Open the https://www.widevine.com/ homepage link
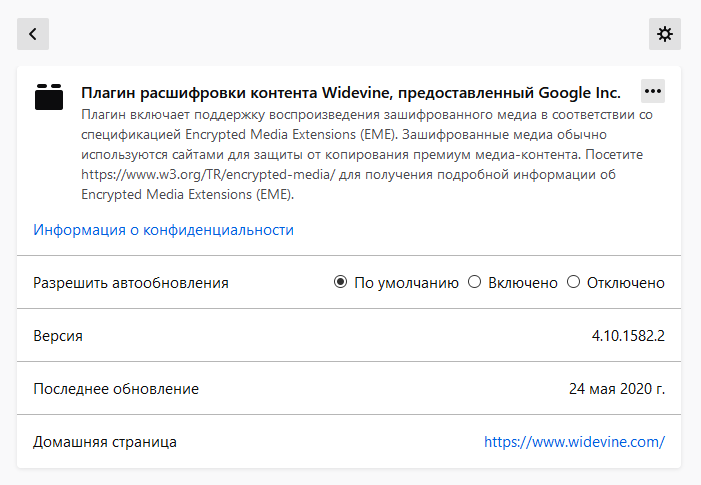 coord(574,442)
